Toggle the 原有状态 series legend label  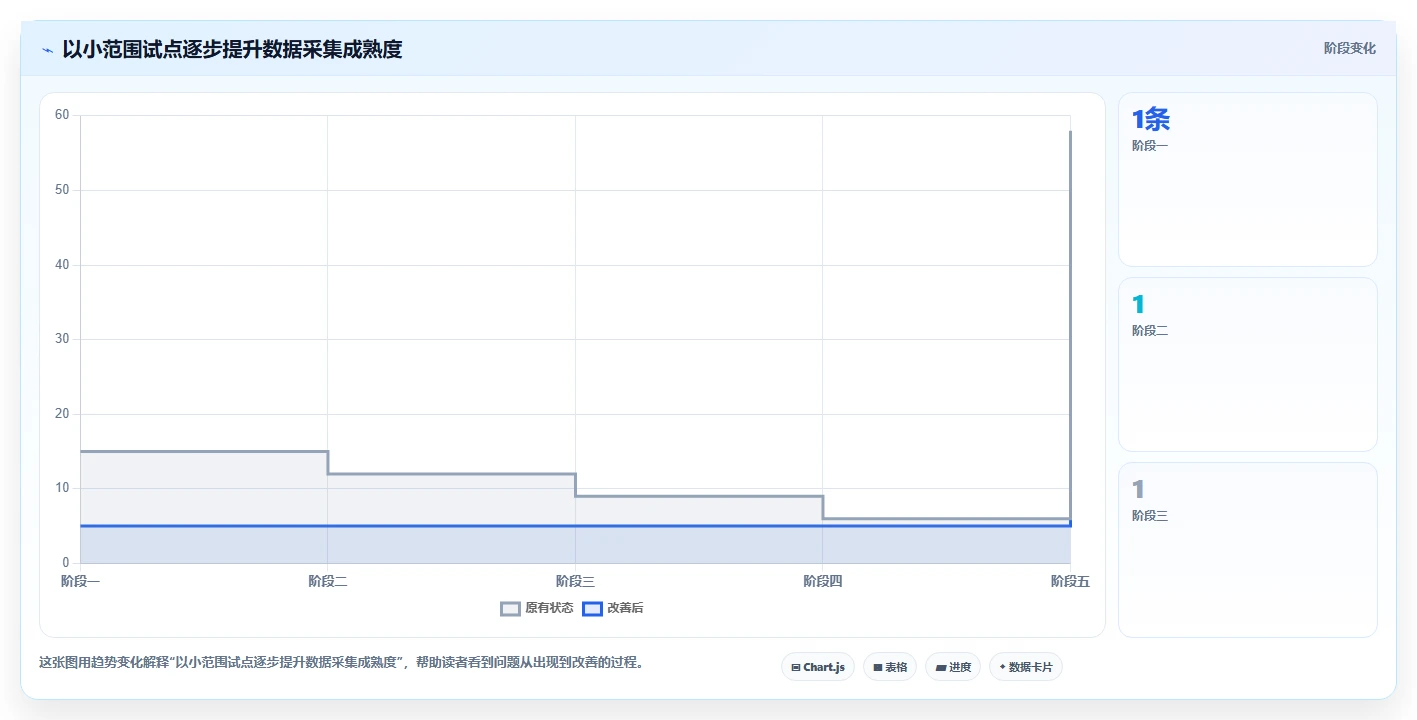(549, 608)
